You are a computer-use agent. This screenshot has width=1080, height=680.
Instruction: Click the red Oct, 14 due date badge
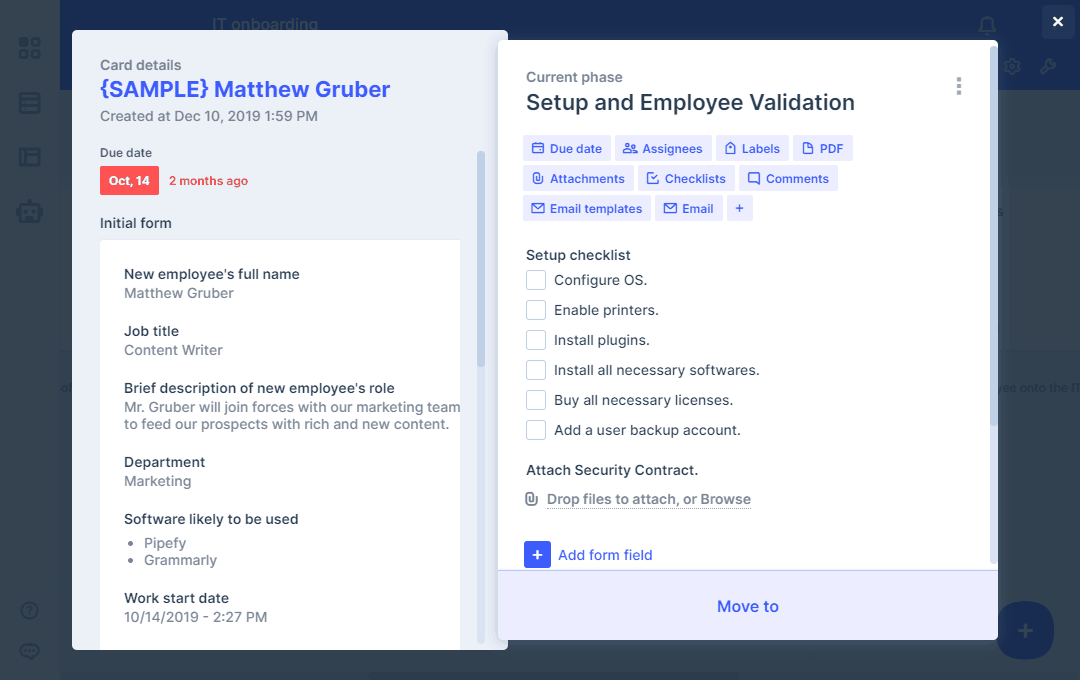(129, 181)
